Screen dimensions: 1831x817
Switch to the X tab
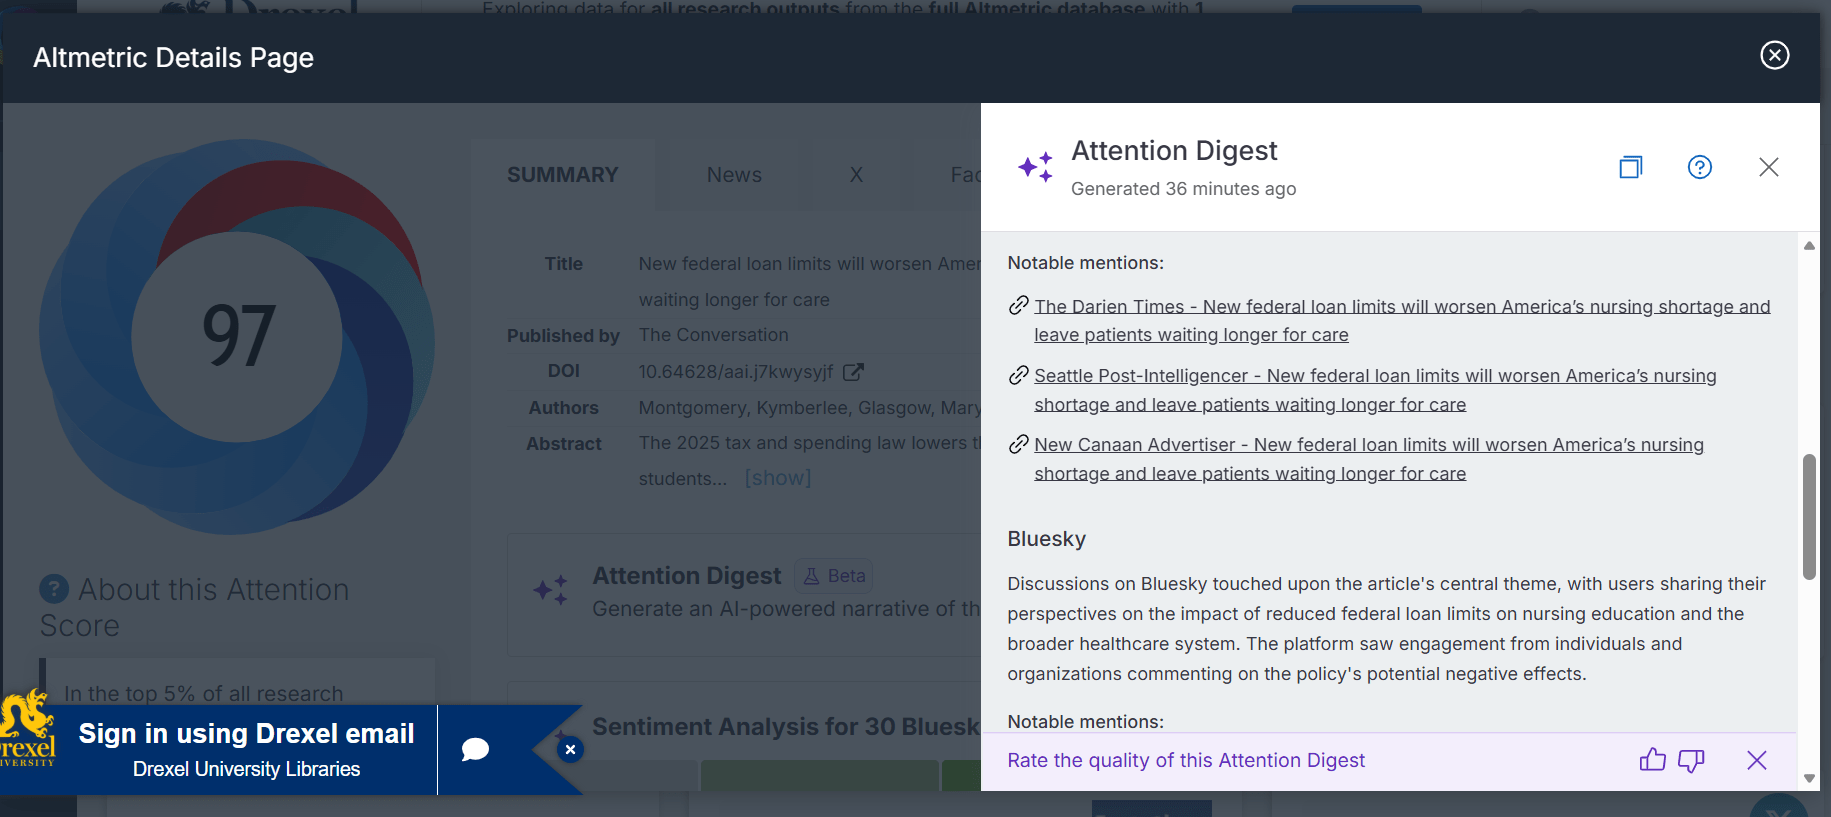coord(856,175)
